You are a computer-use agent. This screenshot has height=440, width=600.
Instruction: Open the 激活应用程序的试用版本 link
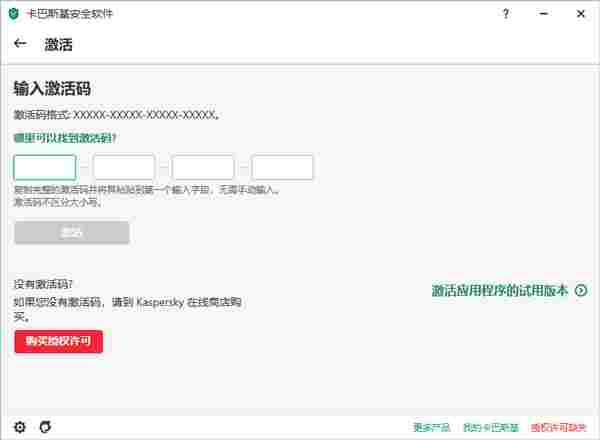(500, 291)
